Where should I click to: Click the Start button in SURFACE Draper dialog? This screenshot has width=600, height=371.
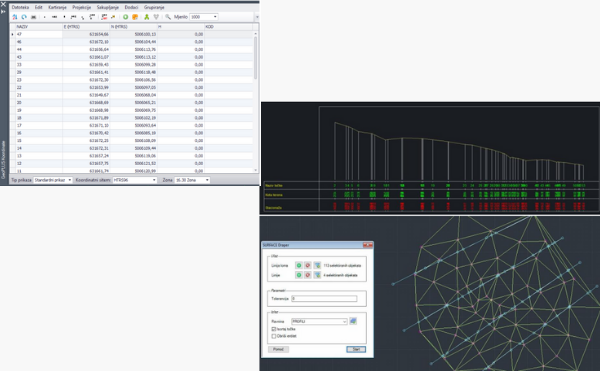(x=356, y=349)
